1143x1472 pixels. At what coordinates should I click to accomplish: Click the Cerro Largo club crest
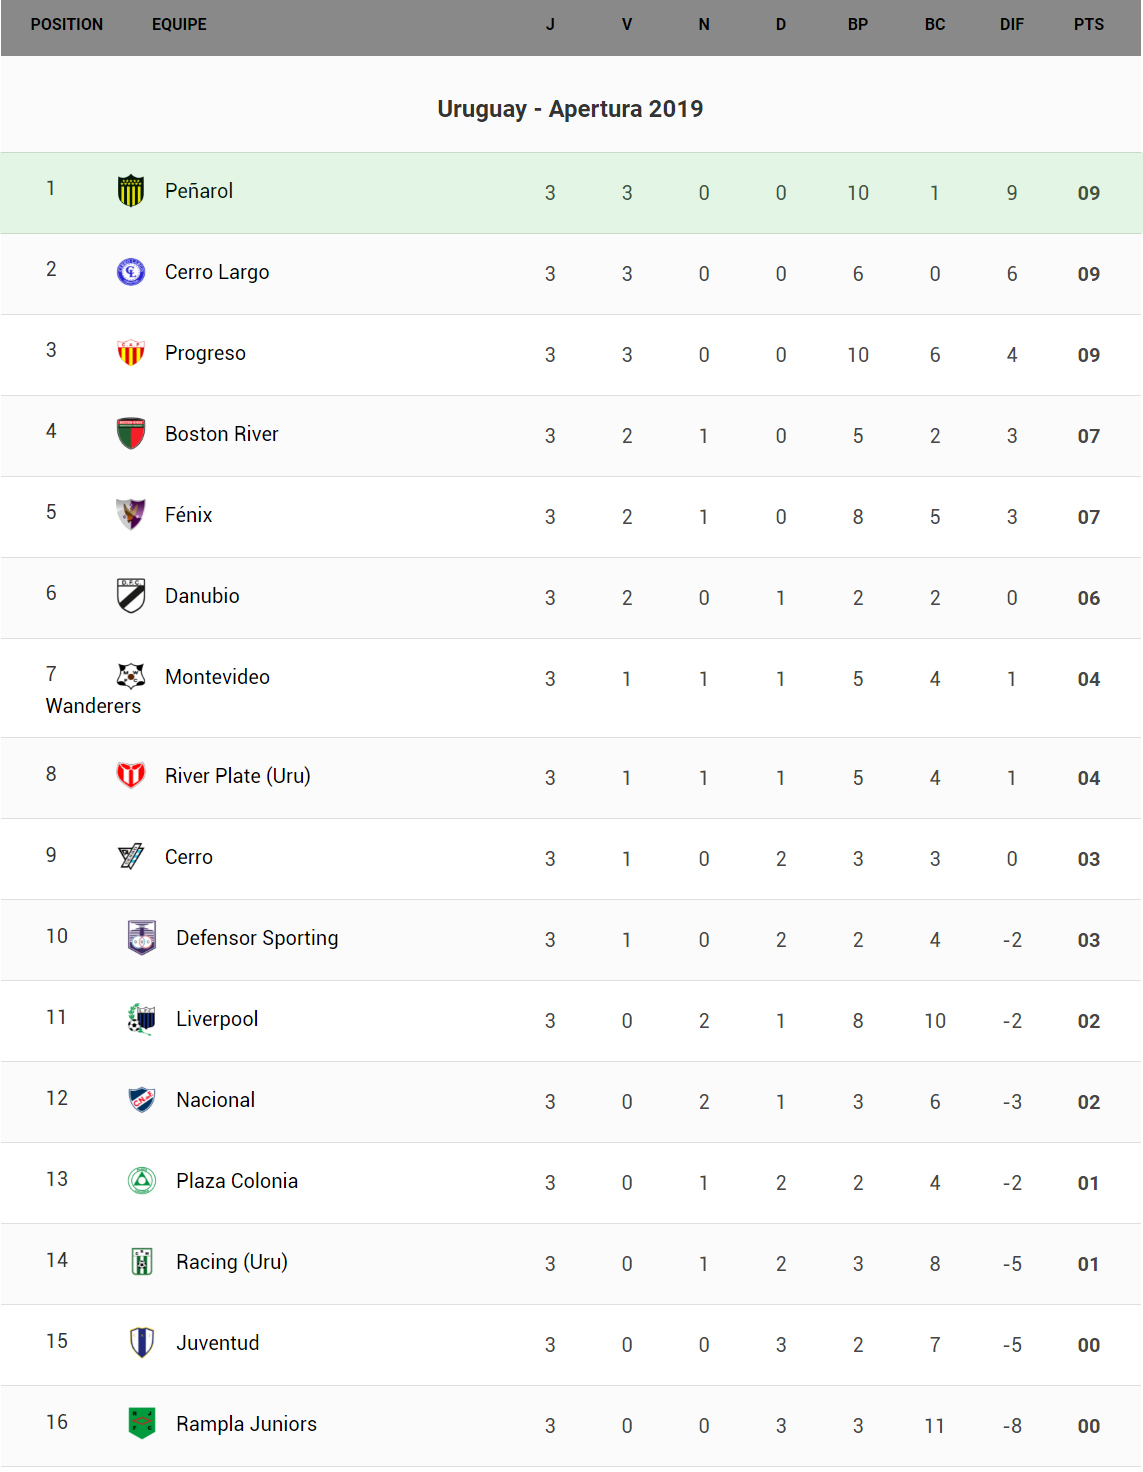[131, 271]
